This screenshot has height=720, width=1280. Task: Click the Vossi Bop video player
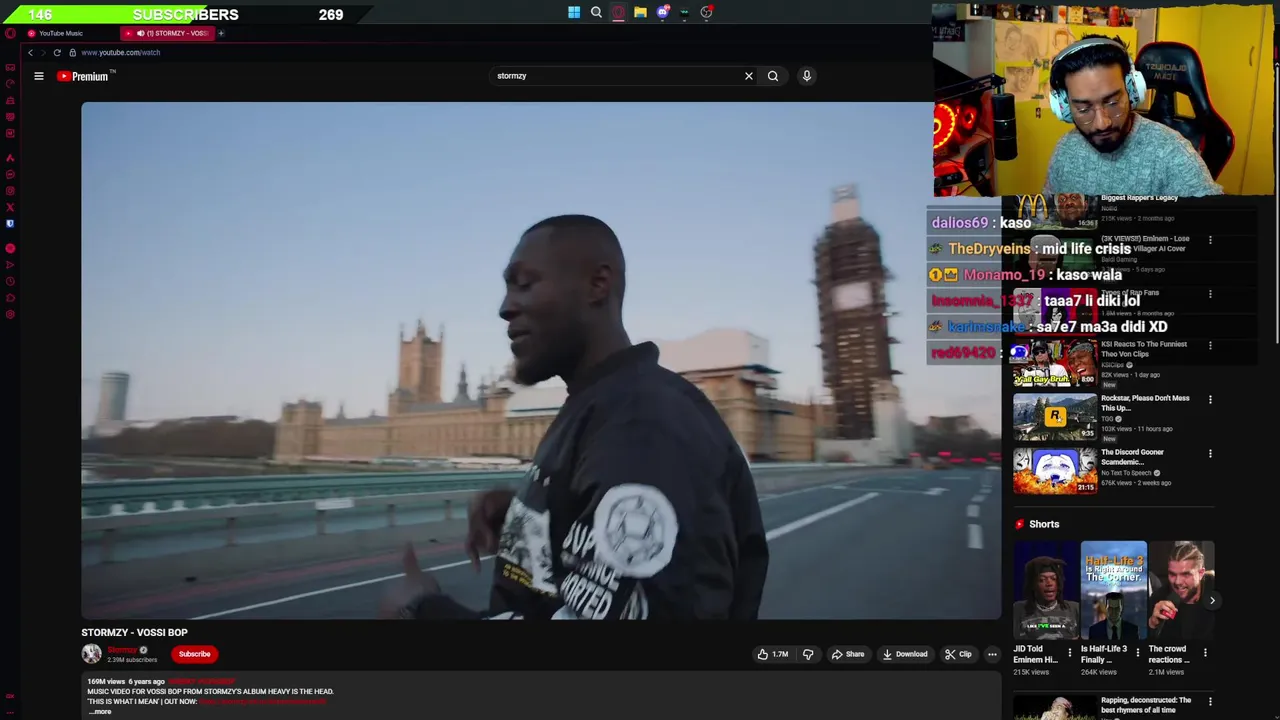(x=540, y=360)
